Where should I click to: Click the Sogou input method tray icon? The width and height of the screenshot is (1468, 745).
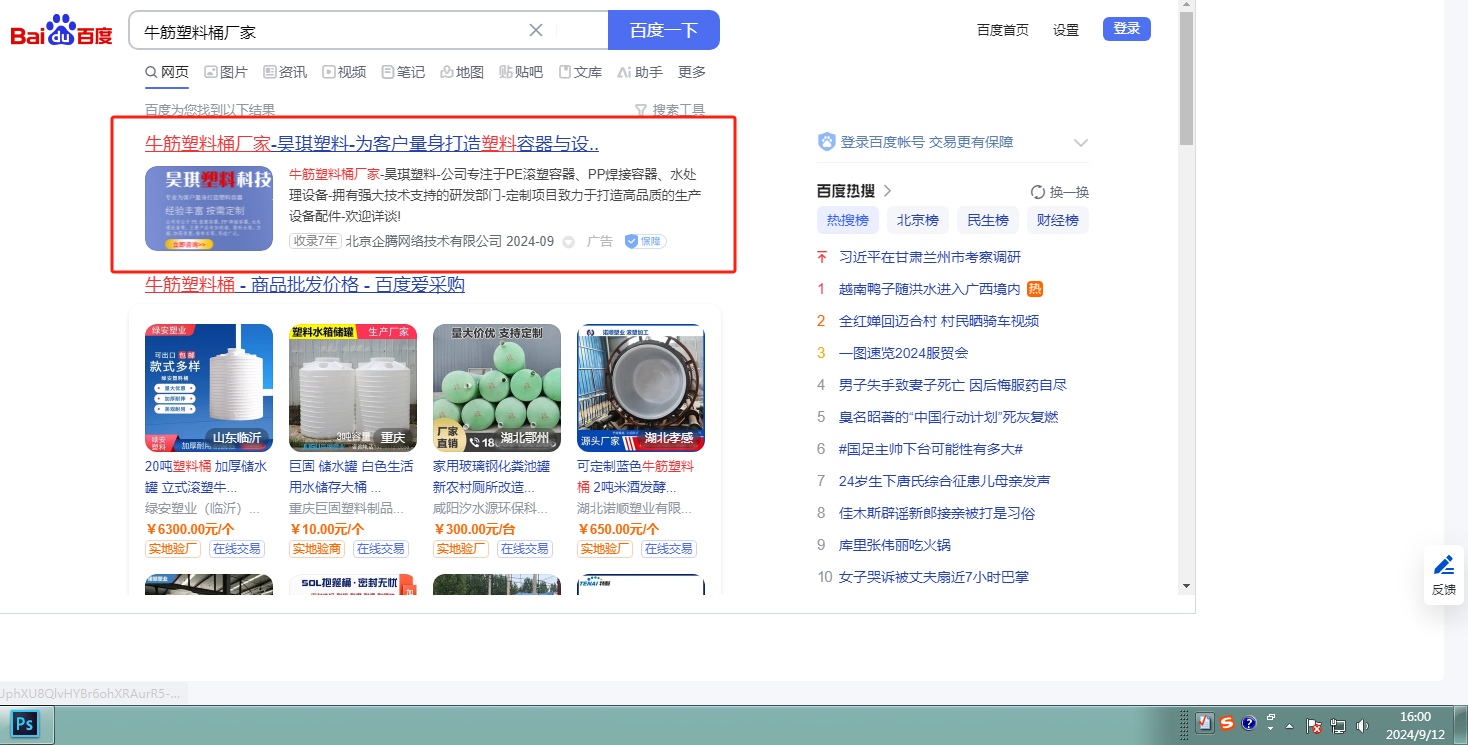1227,723
